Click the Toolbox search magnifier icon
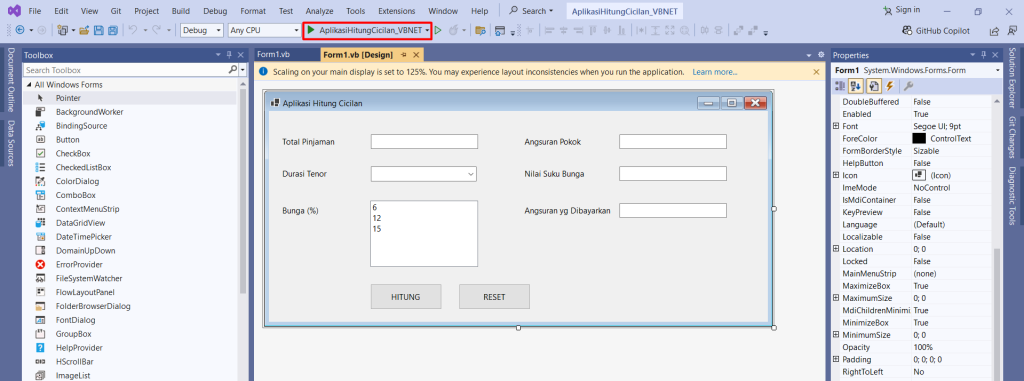The width and height of the screenshot is (1024, 381). click(x=232, y=70)
